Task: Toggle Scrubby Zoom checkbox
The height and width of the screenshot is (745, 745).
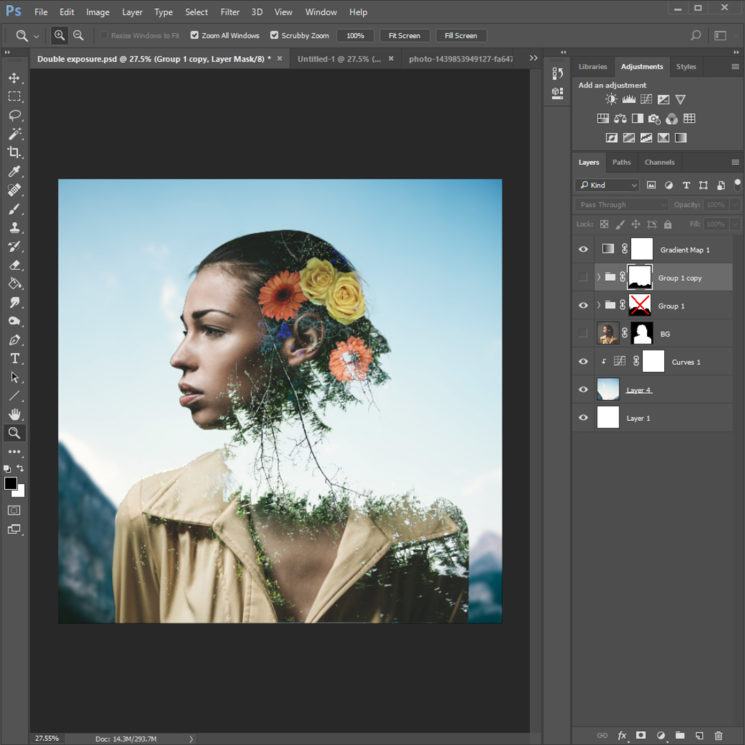Action: point(274,35)
